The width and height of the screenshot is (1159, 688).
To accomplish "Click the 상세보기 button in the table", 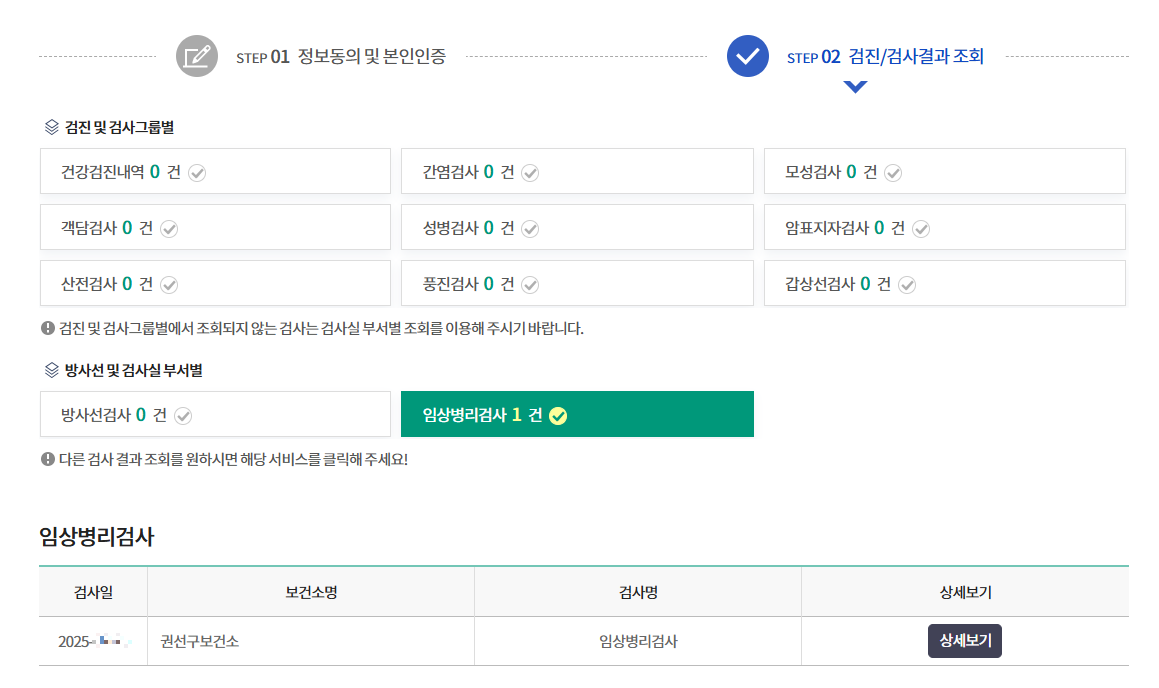I will (x=963, y=641).
